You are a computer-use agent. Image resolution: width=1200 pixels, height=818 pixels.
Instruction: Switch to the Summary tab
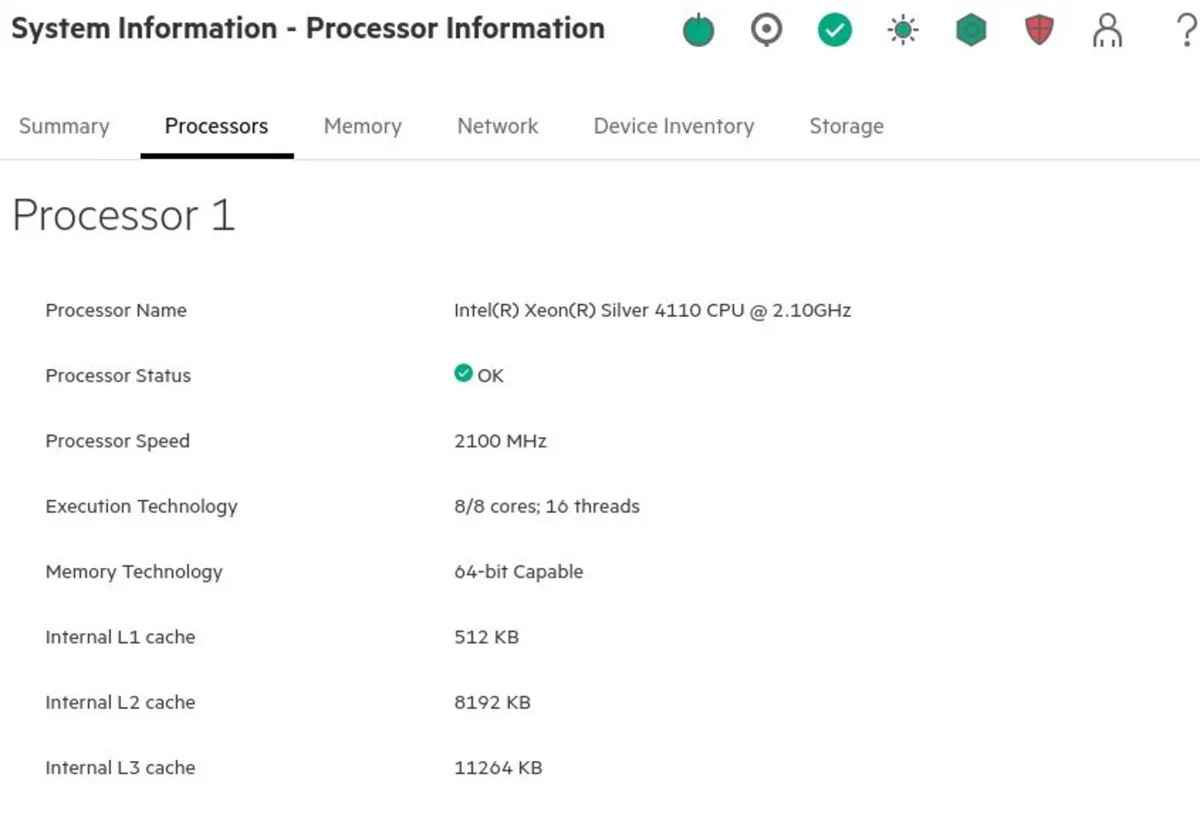point(63,126)
